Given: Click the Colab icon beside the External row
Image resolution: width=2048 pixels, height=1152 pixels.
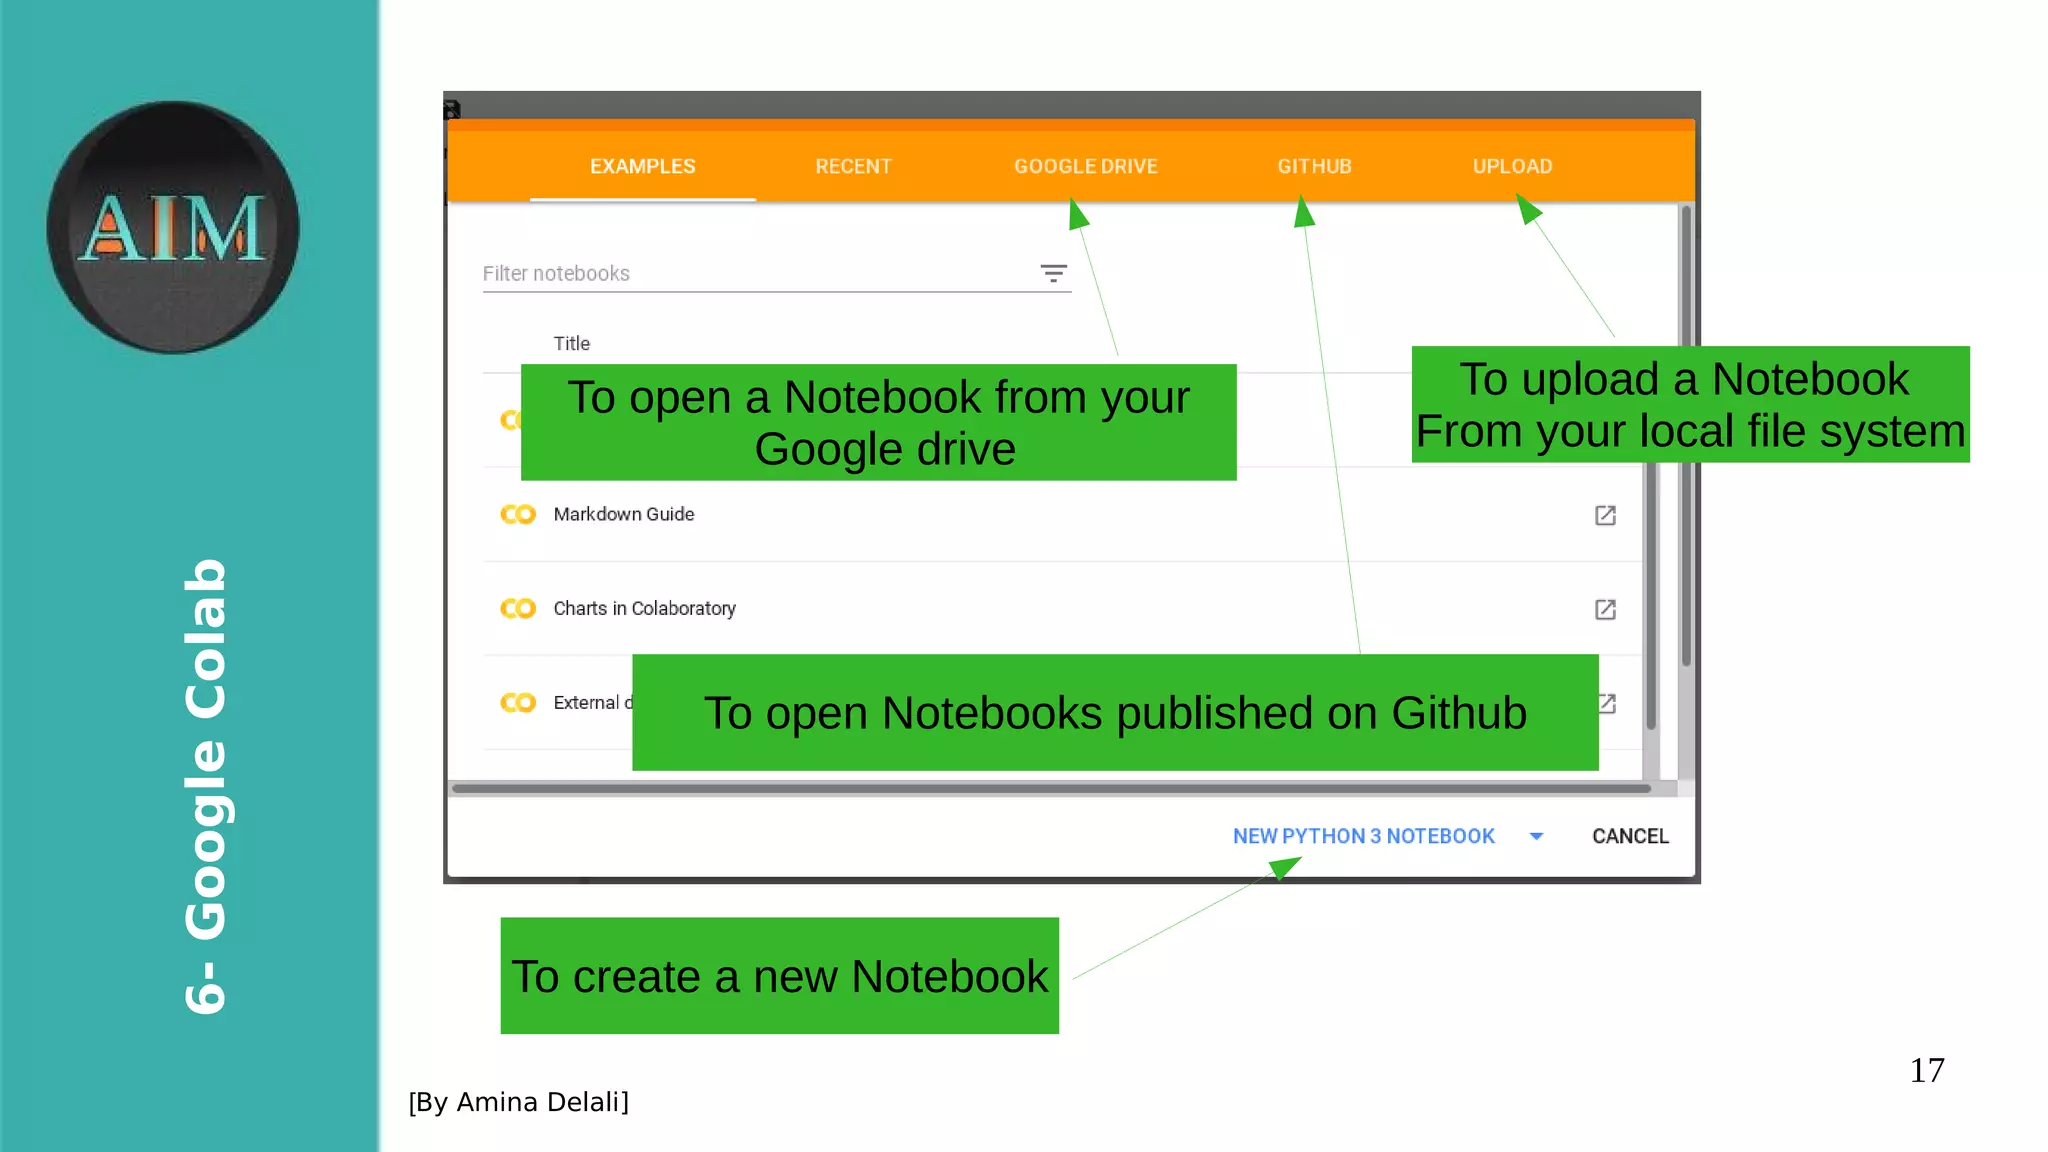Looking at the screenshot, I should coord(518,703).
